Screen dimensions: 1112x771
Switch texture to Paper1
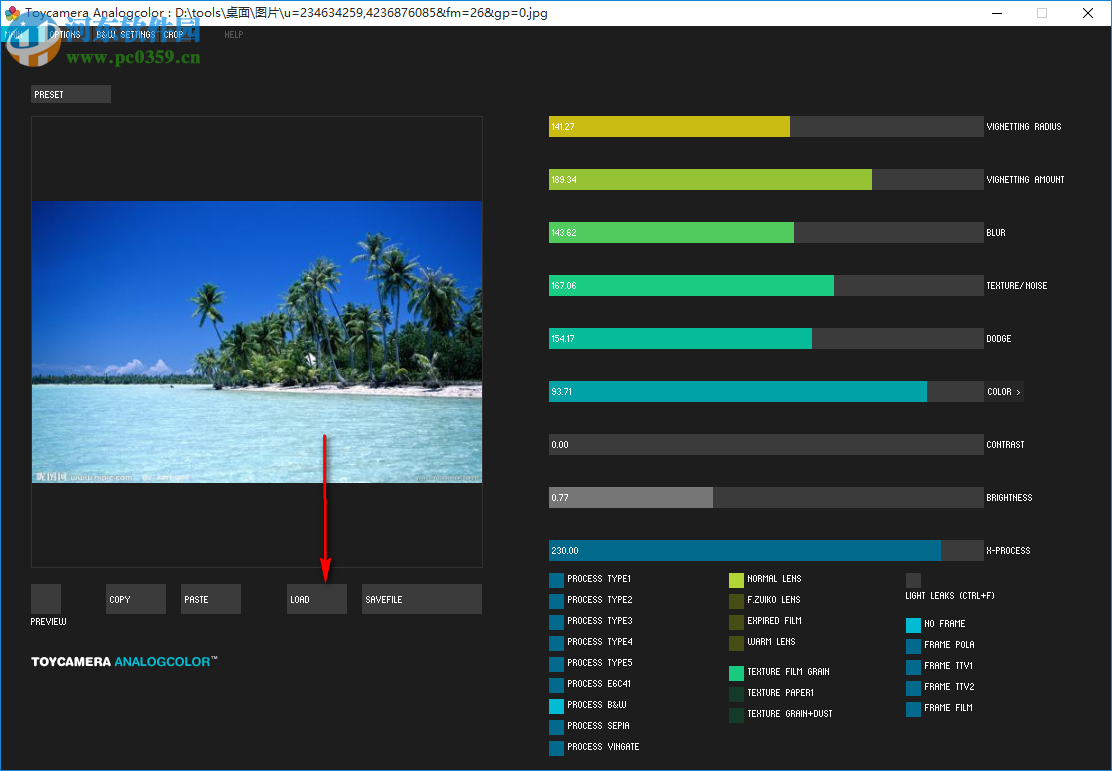coord(736,693)
